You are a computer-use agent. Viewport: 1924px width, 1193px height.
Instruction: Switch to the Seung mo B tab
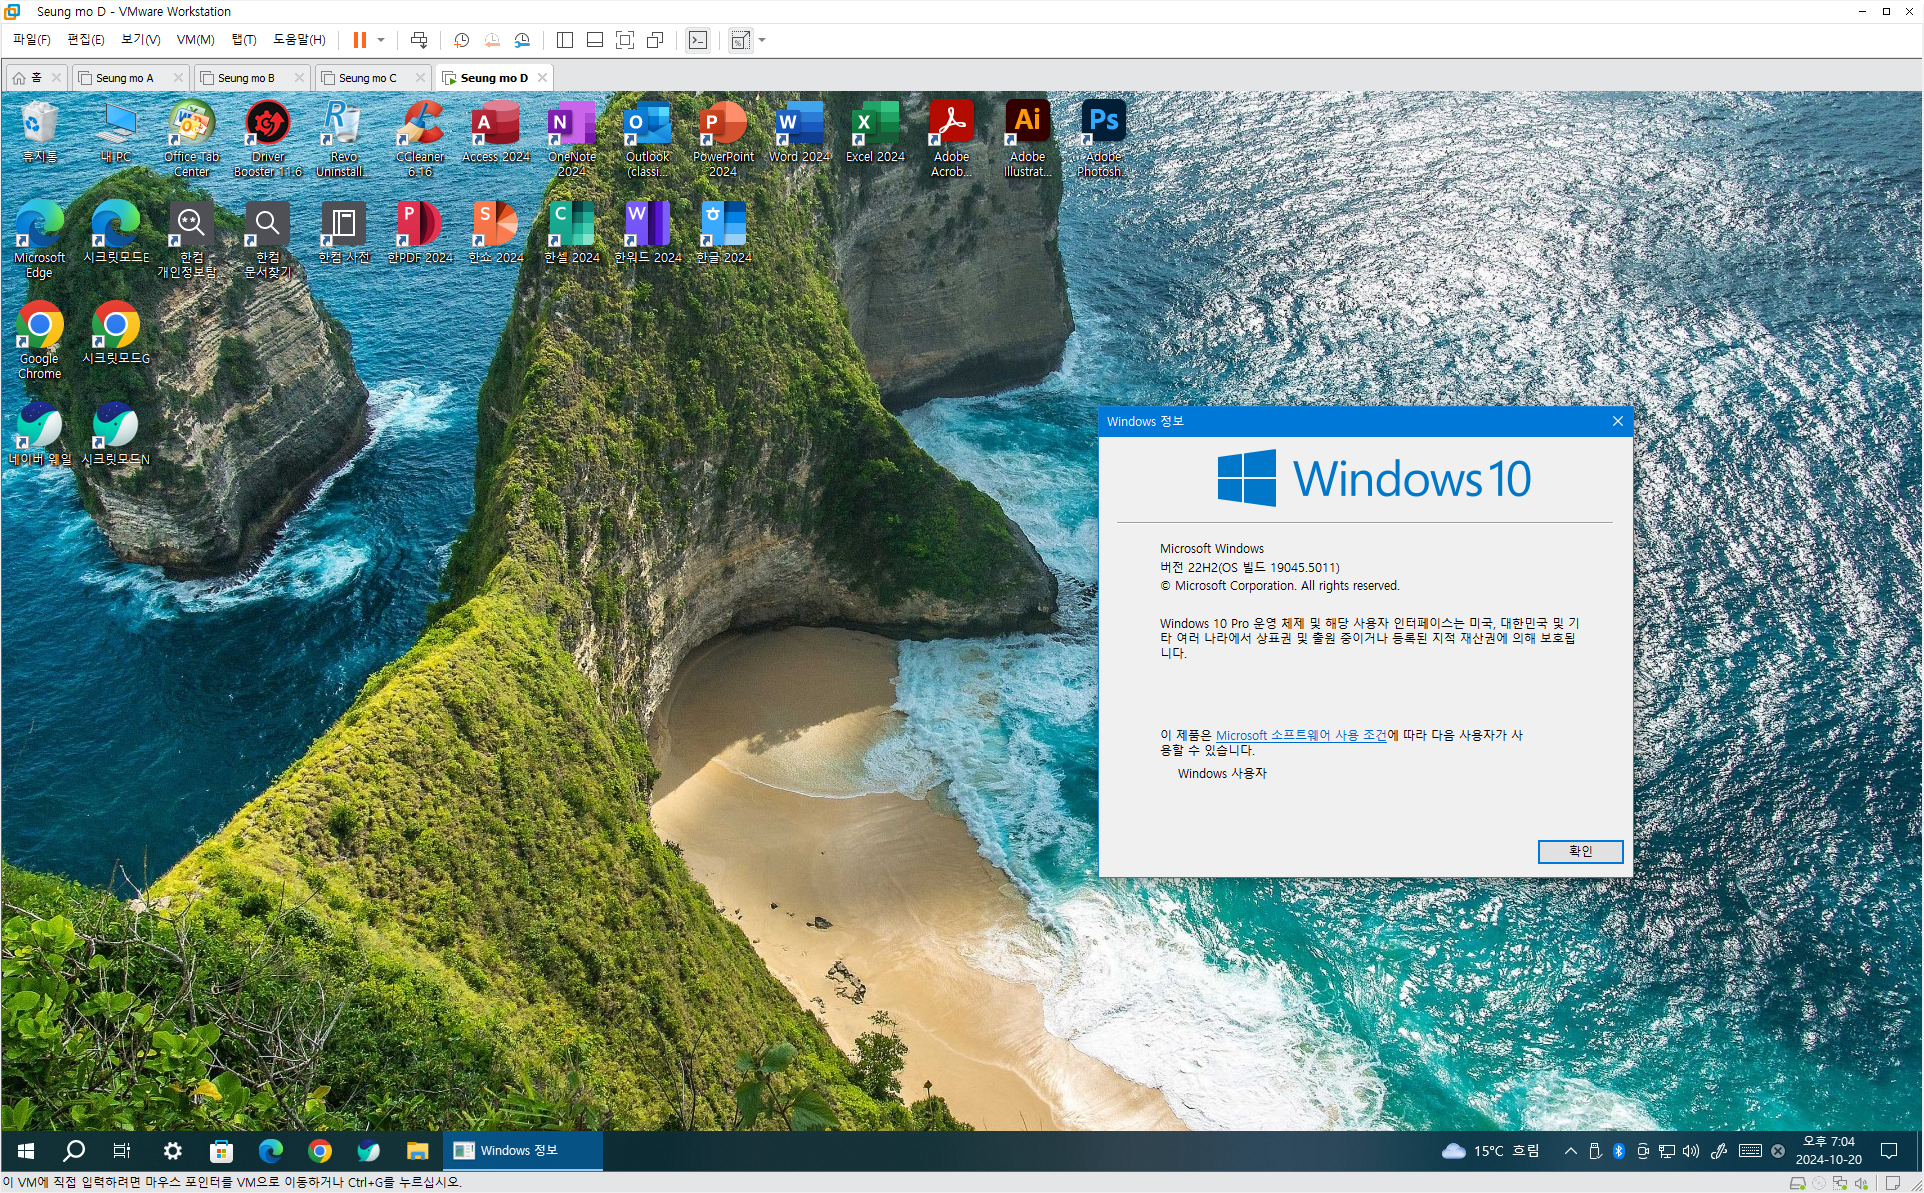246,78
